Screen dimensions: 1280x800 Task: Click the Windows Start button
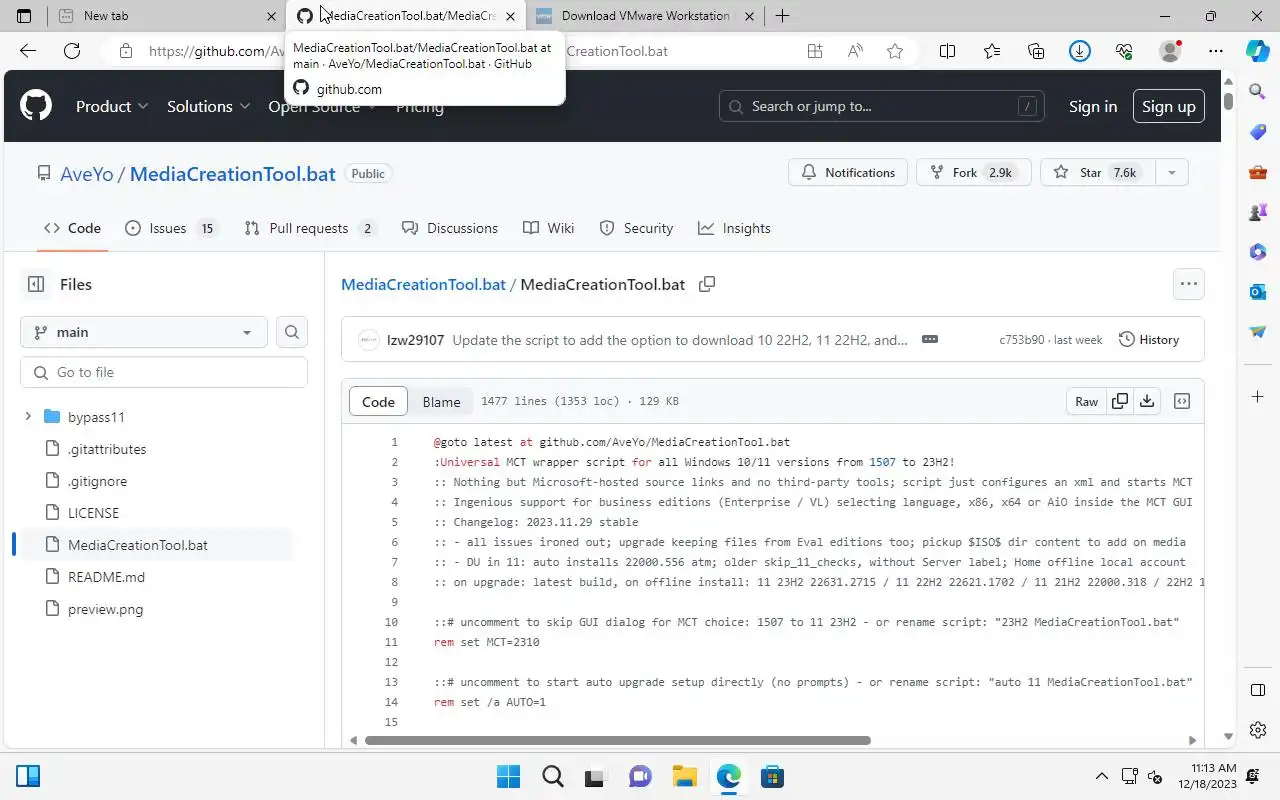pyautogui.click(x=508, y=777)
